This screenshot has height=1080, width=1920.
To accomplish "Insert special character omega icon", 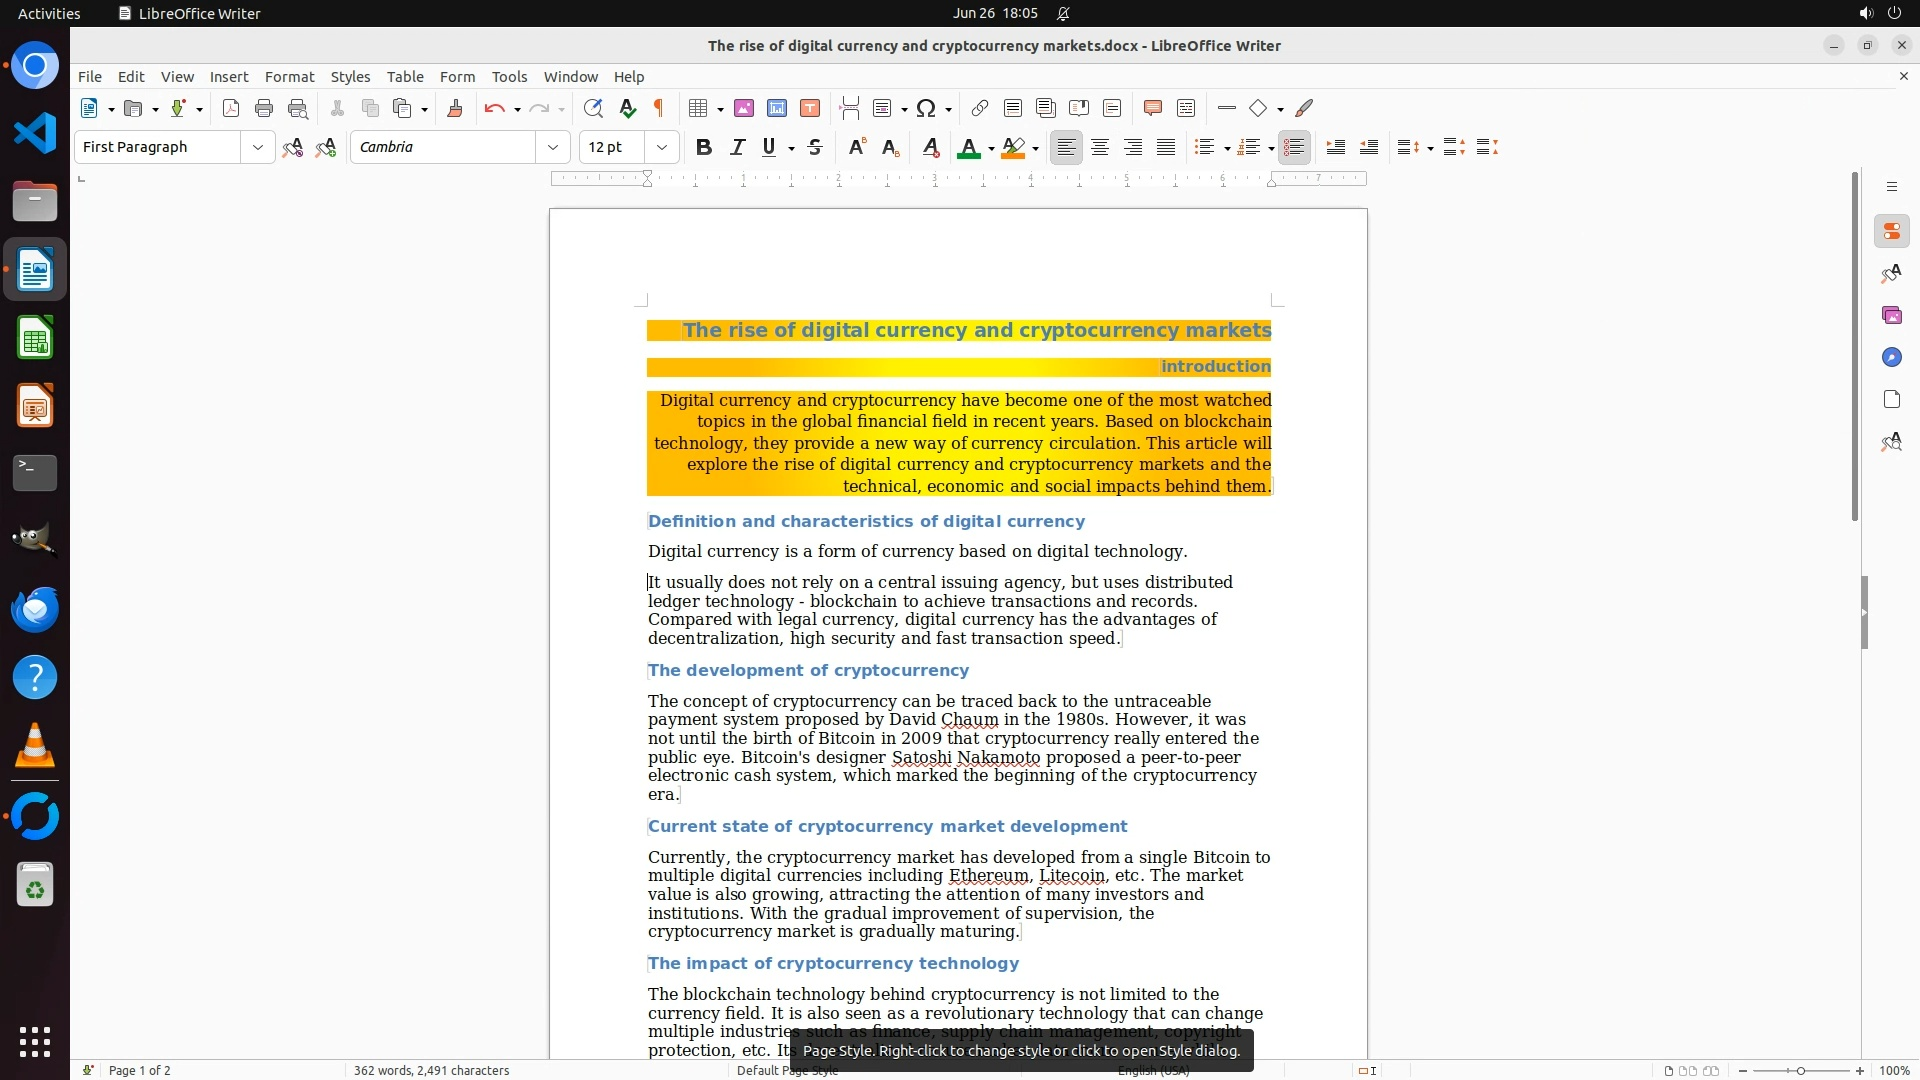I will (x=926, y=109).
